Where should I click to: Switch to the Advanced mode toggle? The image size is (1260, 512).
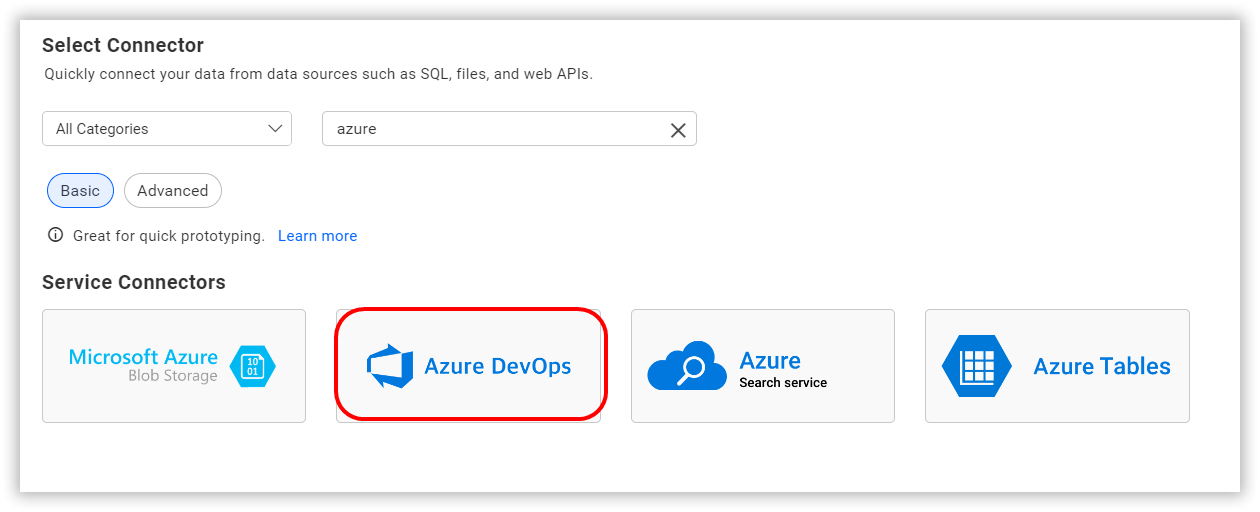[x=173, y=191]
